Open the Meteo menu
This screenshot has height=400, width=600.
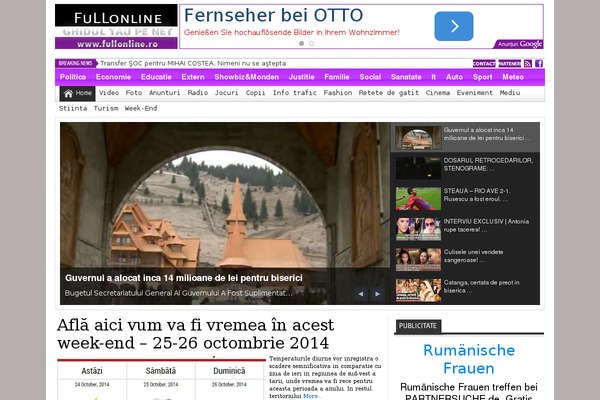pyautogui.click(x=513, y=77)
